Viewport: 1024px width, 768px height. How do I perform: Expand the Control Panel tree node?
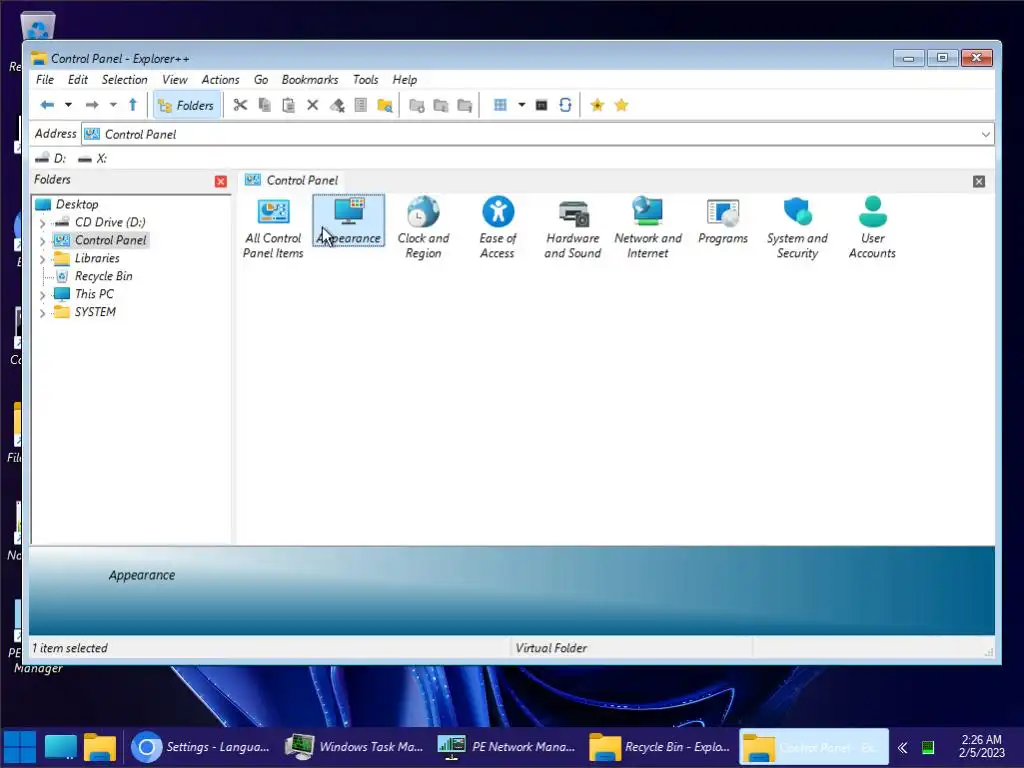point(42,241)
